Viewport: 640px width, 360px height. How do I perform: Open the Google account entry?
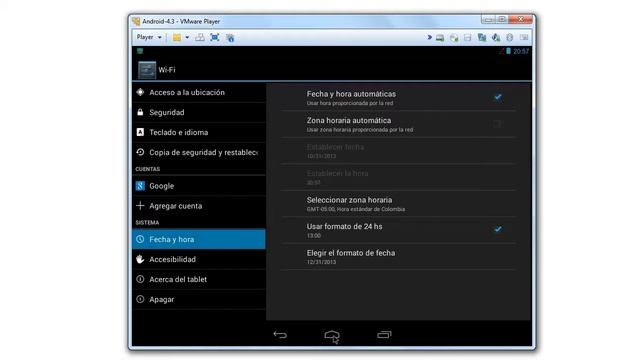pos(199,186)
